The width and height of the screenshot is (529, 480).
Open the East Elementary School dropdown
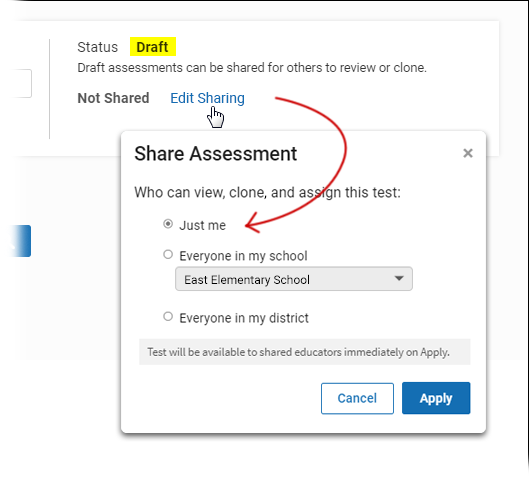point(294,279)
